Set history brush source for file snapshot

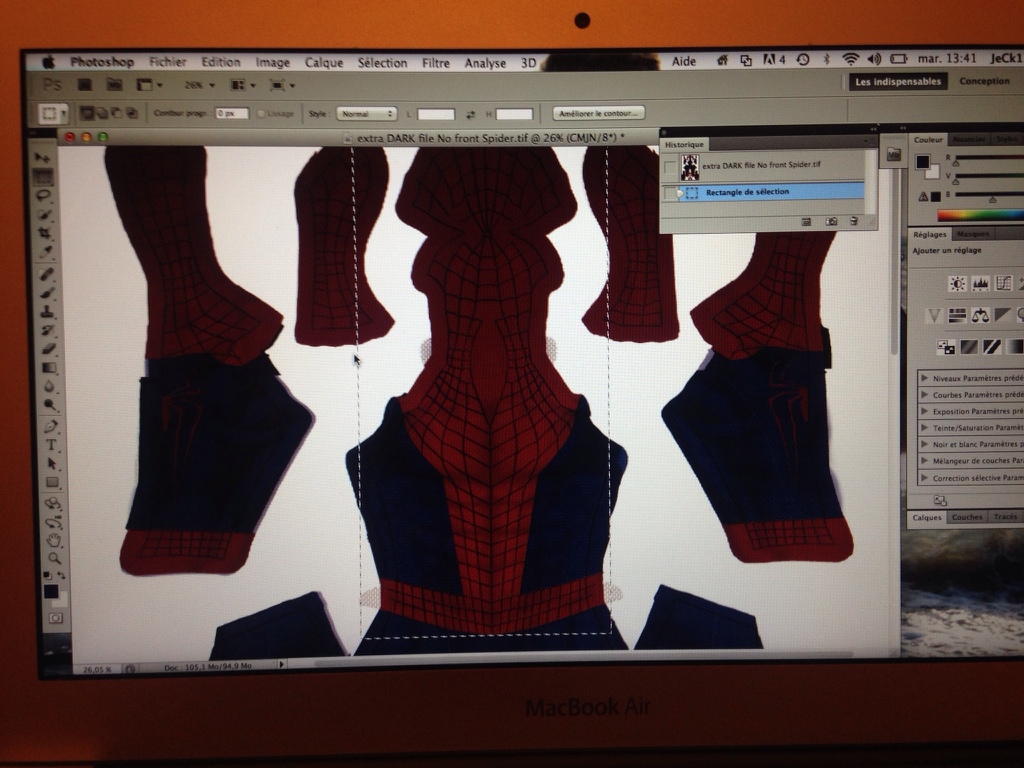[670, 168]
